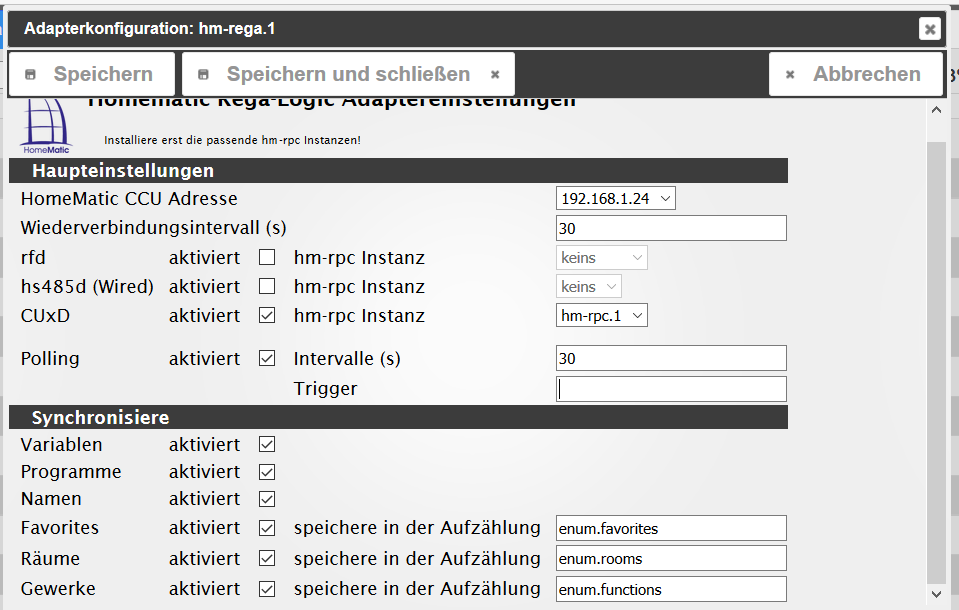959x610 pixels.
Task: Click the HomeMatic logo icon
Action: [46, 126]
